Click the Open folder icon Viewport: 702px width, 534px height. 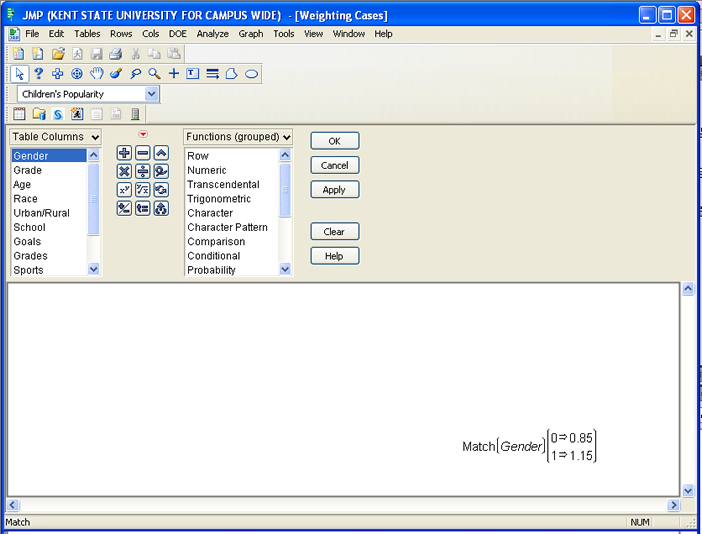point(58,54)
